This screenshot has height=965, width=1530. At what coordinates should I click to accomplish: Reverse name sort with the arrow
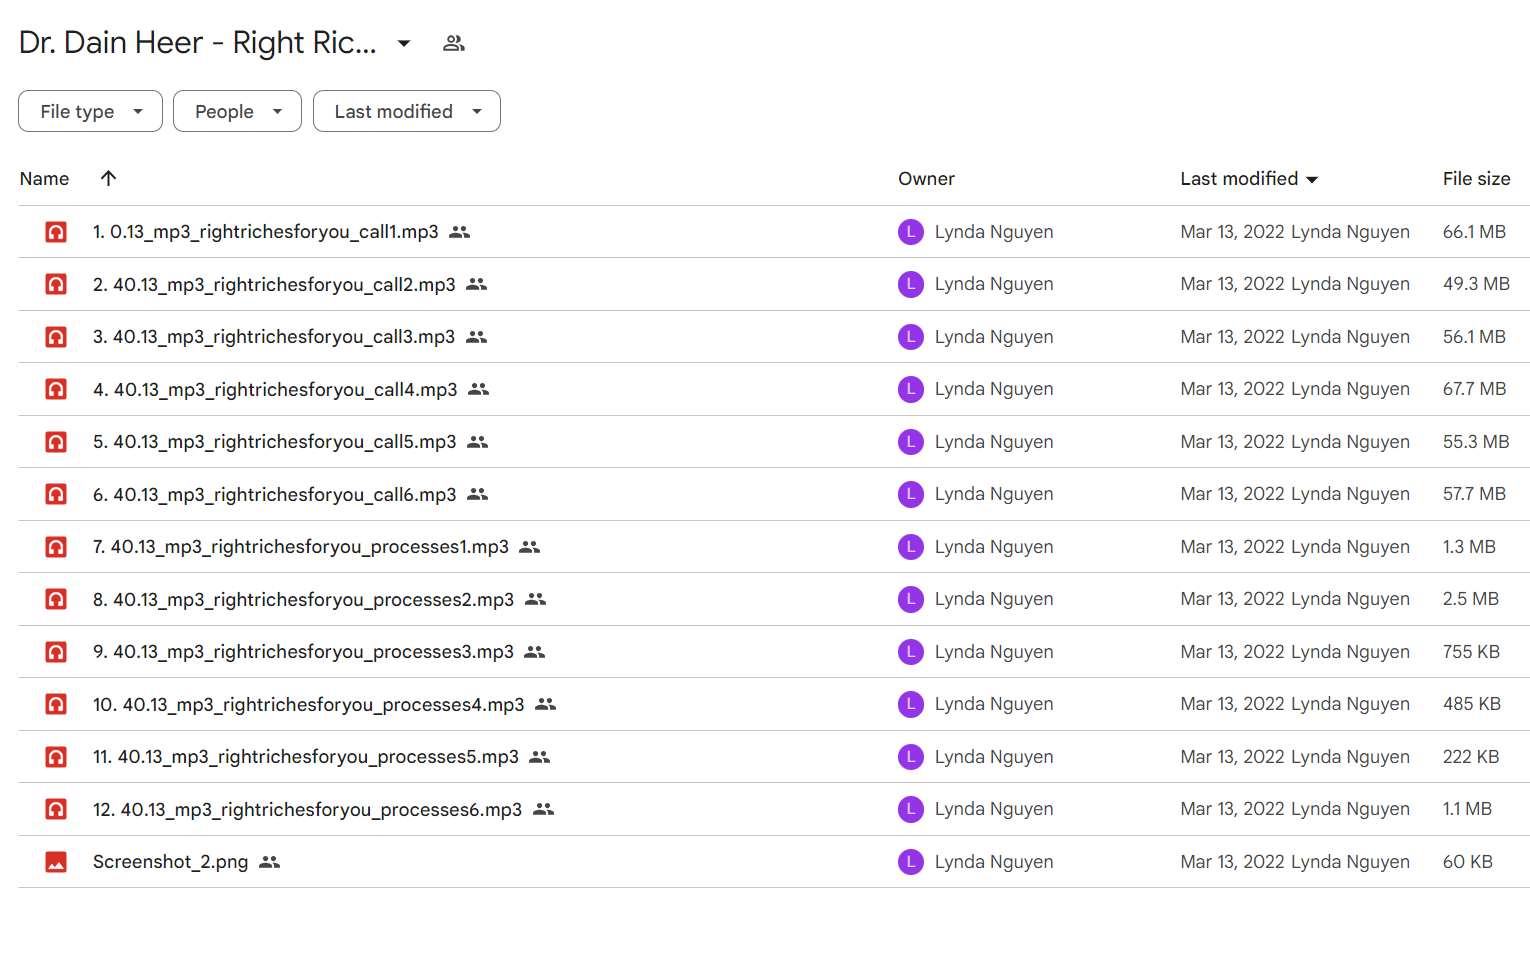coord(109,178)
